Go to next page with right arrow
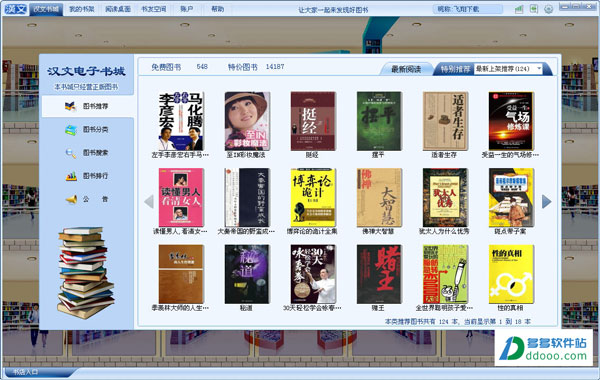 [x=546, y=201]
